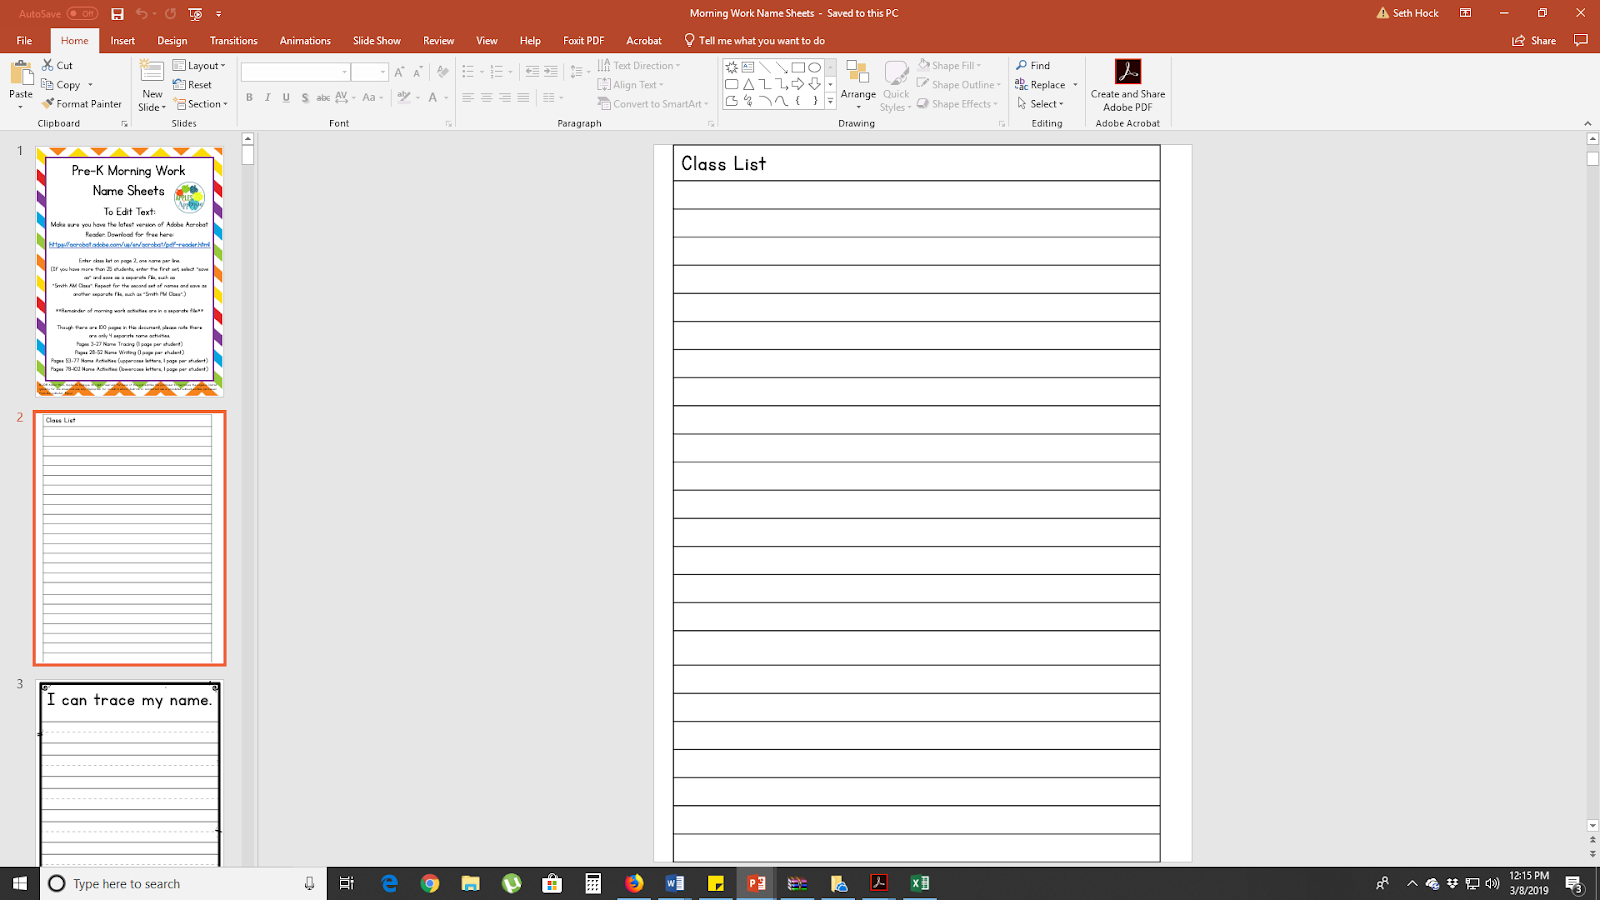Switch to the Design tab
The height and width of the screenshot is (900, 1600).
[172, 41]
